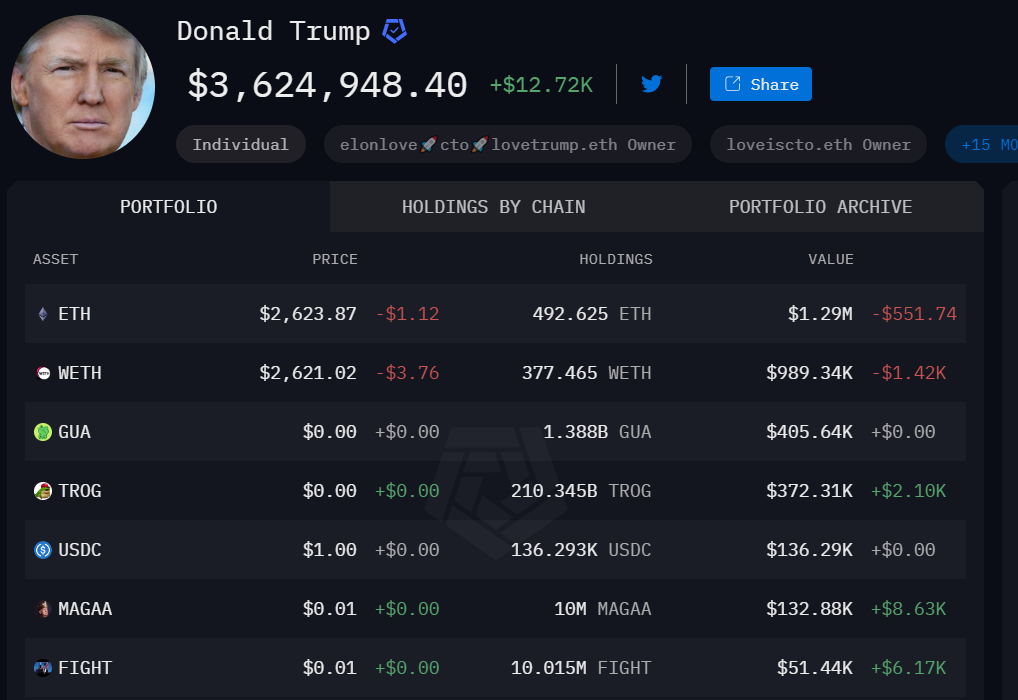Select the Portfolio tab
This screenshot has width=1018, height=700.
click(x=168, y=207)
